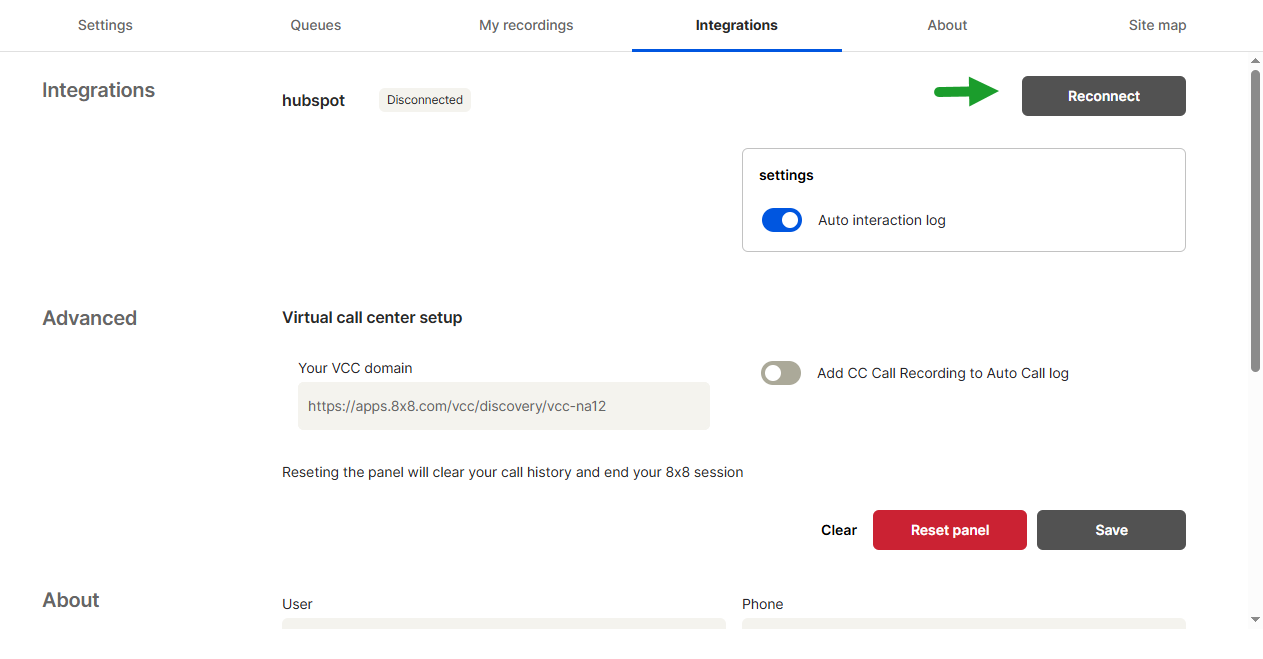Save the virtual call center setup

click(1111, 530)
